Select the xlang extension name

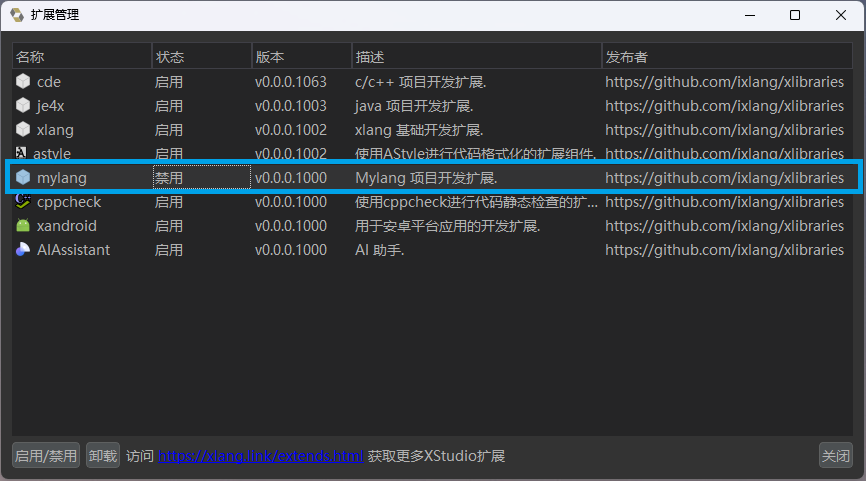pyautogui.click(x=55, y=130)
